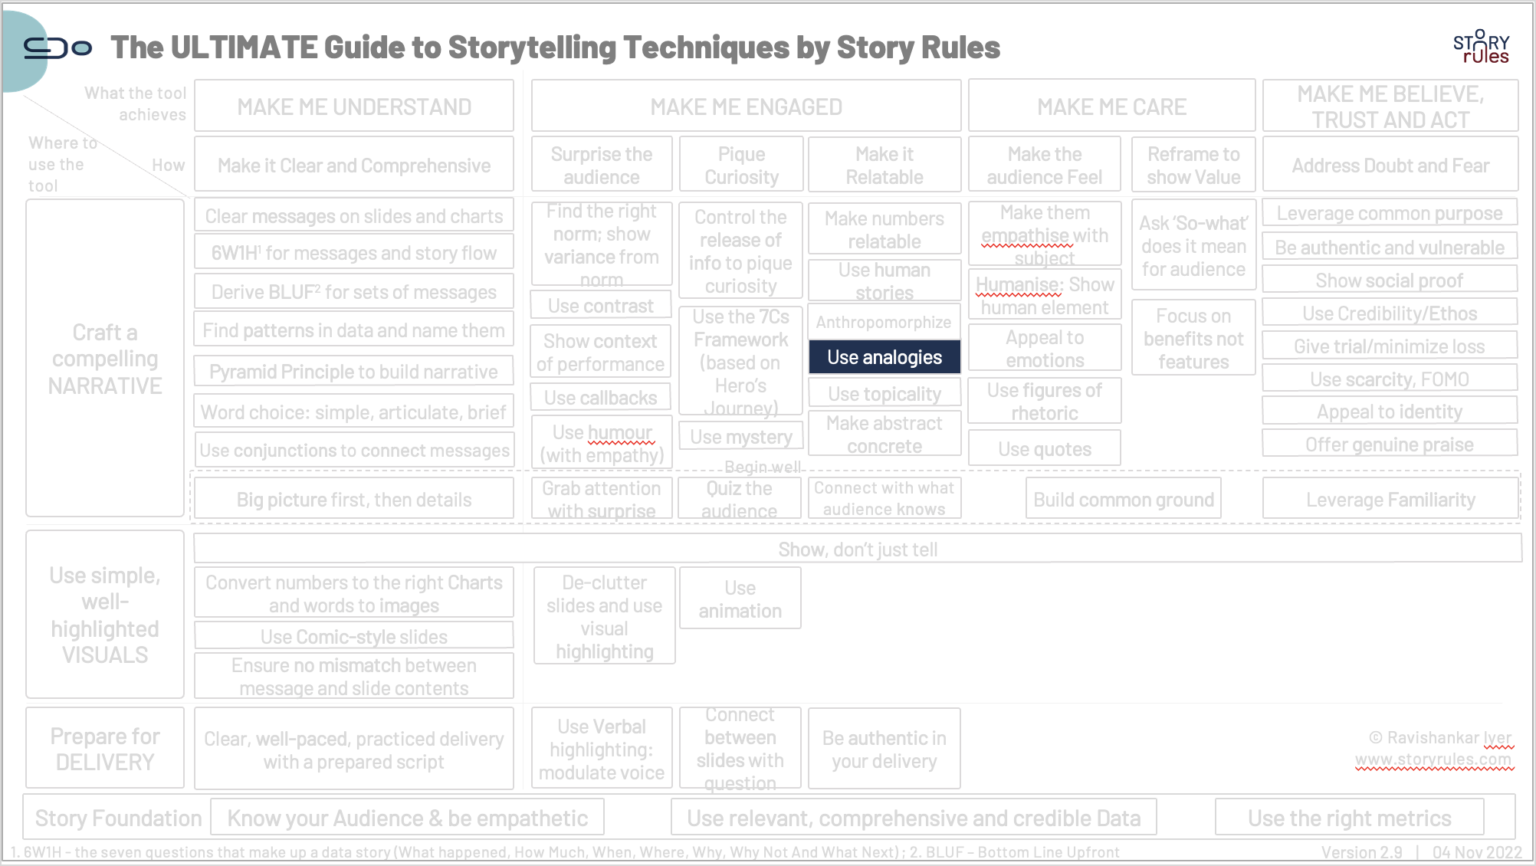This screenshot has width=1536, height=866.
Task: Select the 'Use Comic-style slides' box
Action: coord(353,635)
